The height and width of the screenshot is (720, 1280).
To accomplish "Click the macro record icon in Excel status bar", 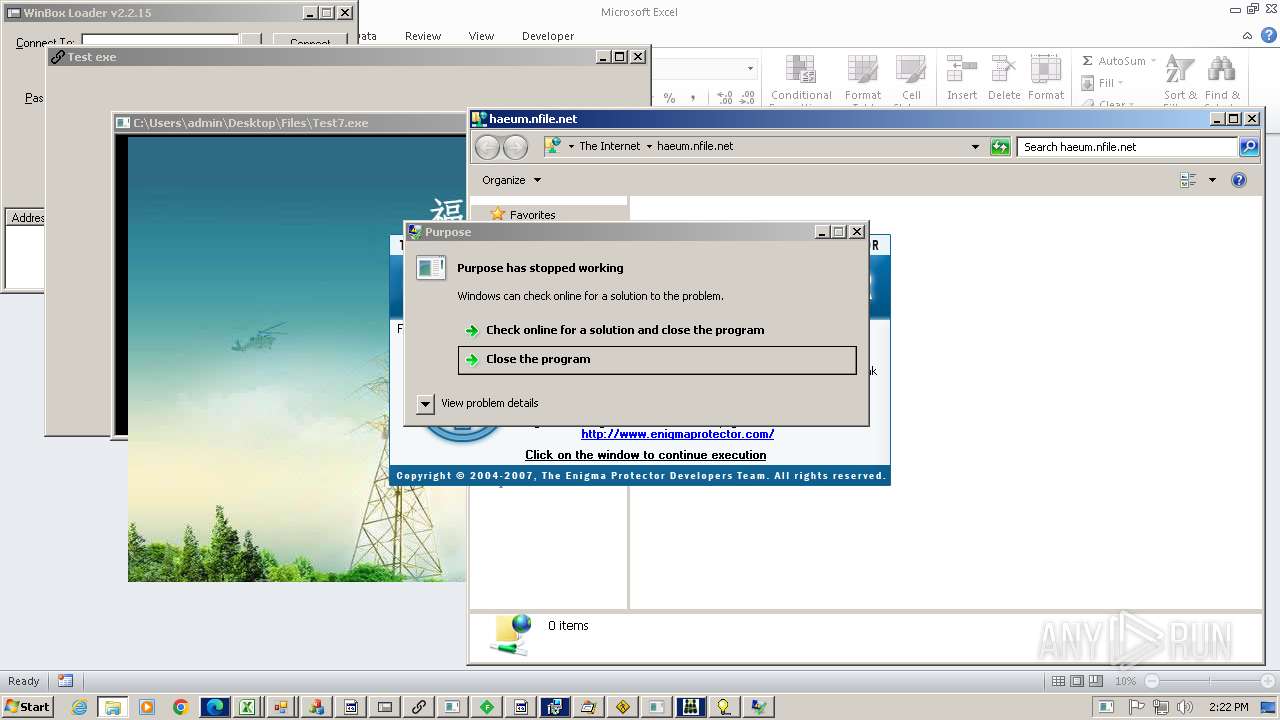I will point(65,681).
